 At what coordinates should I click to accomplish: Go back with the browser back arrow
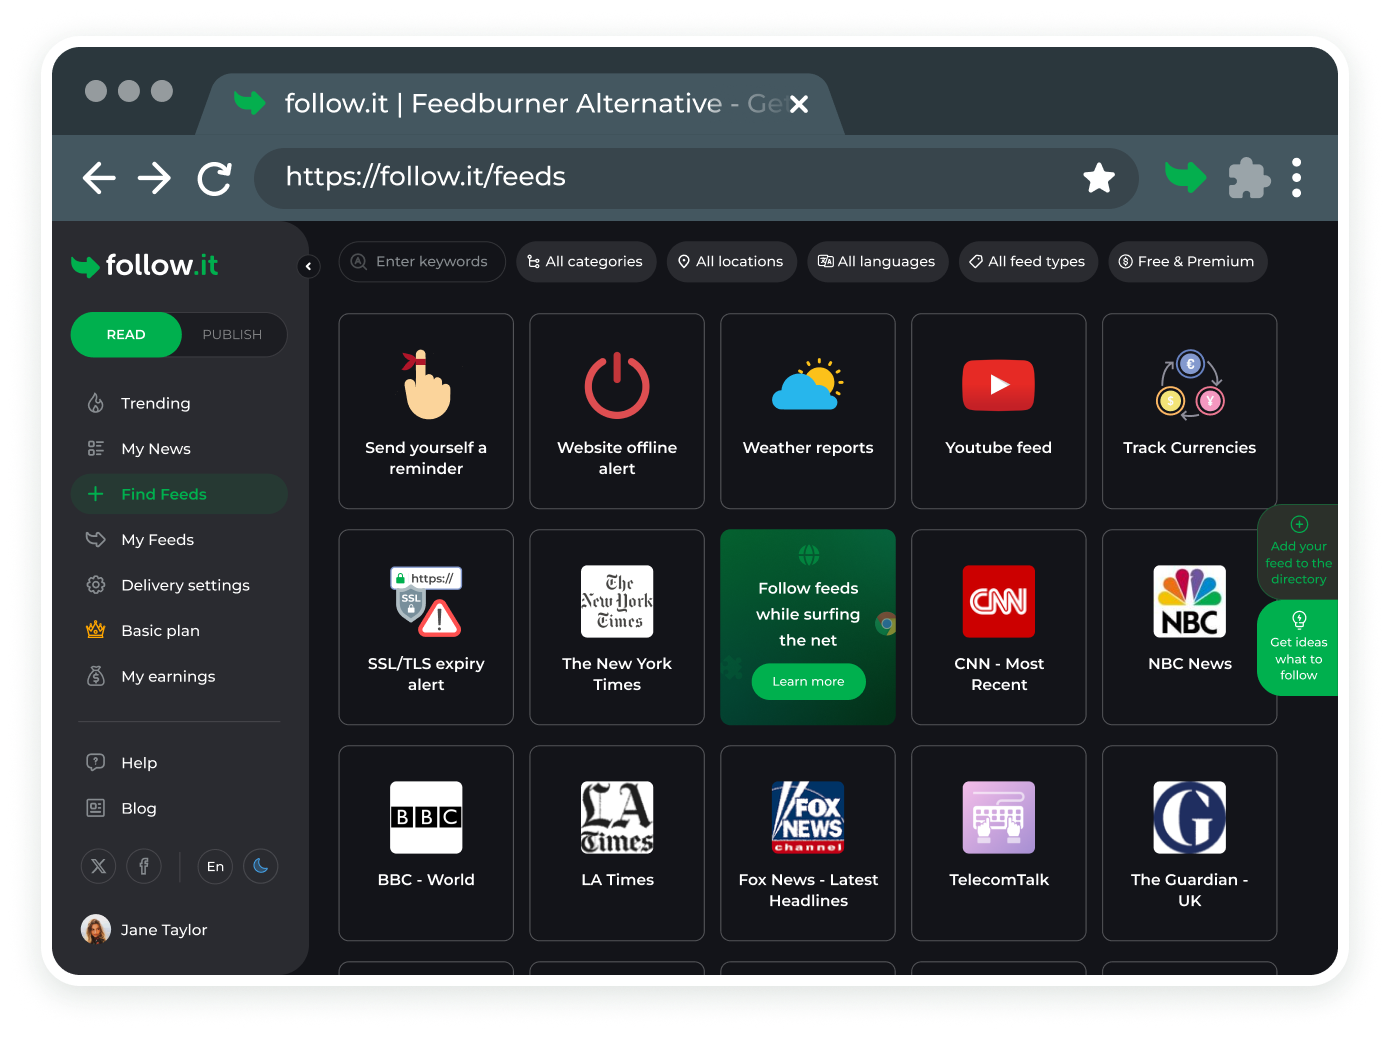click(99, 178)
